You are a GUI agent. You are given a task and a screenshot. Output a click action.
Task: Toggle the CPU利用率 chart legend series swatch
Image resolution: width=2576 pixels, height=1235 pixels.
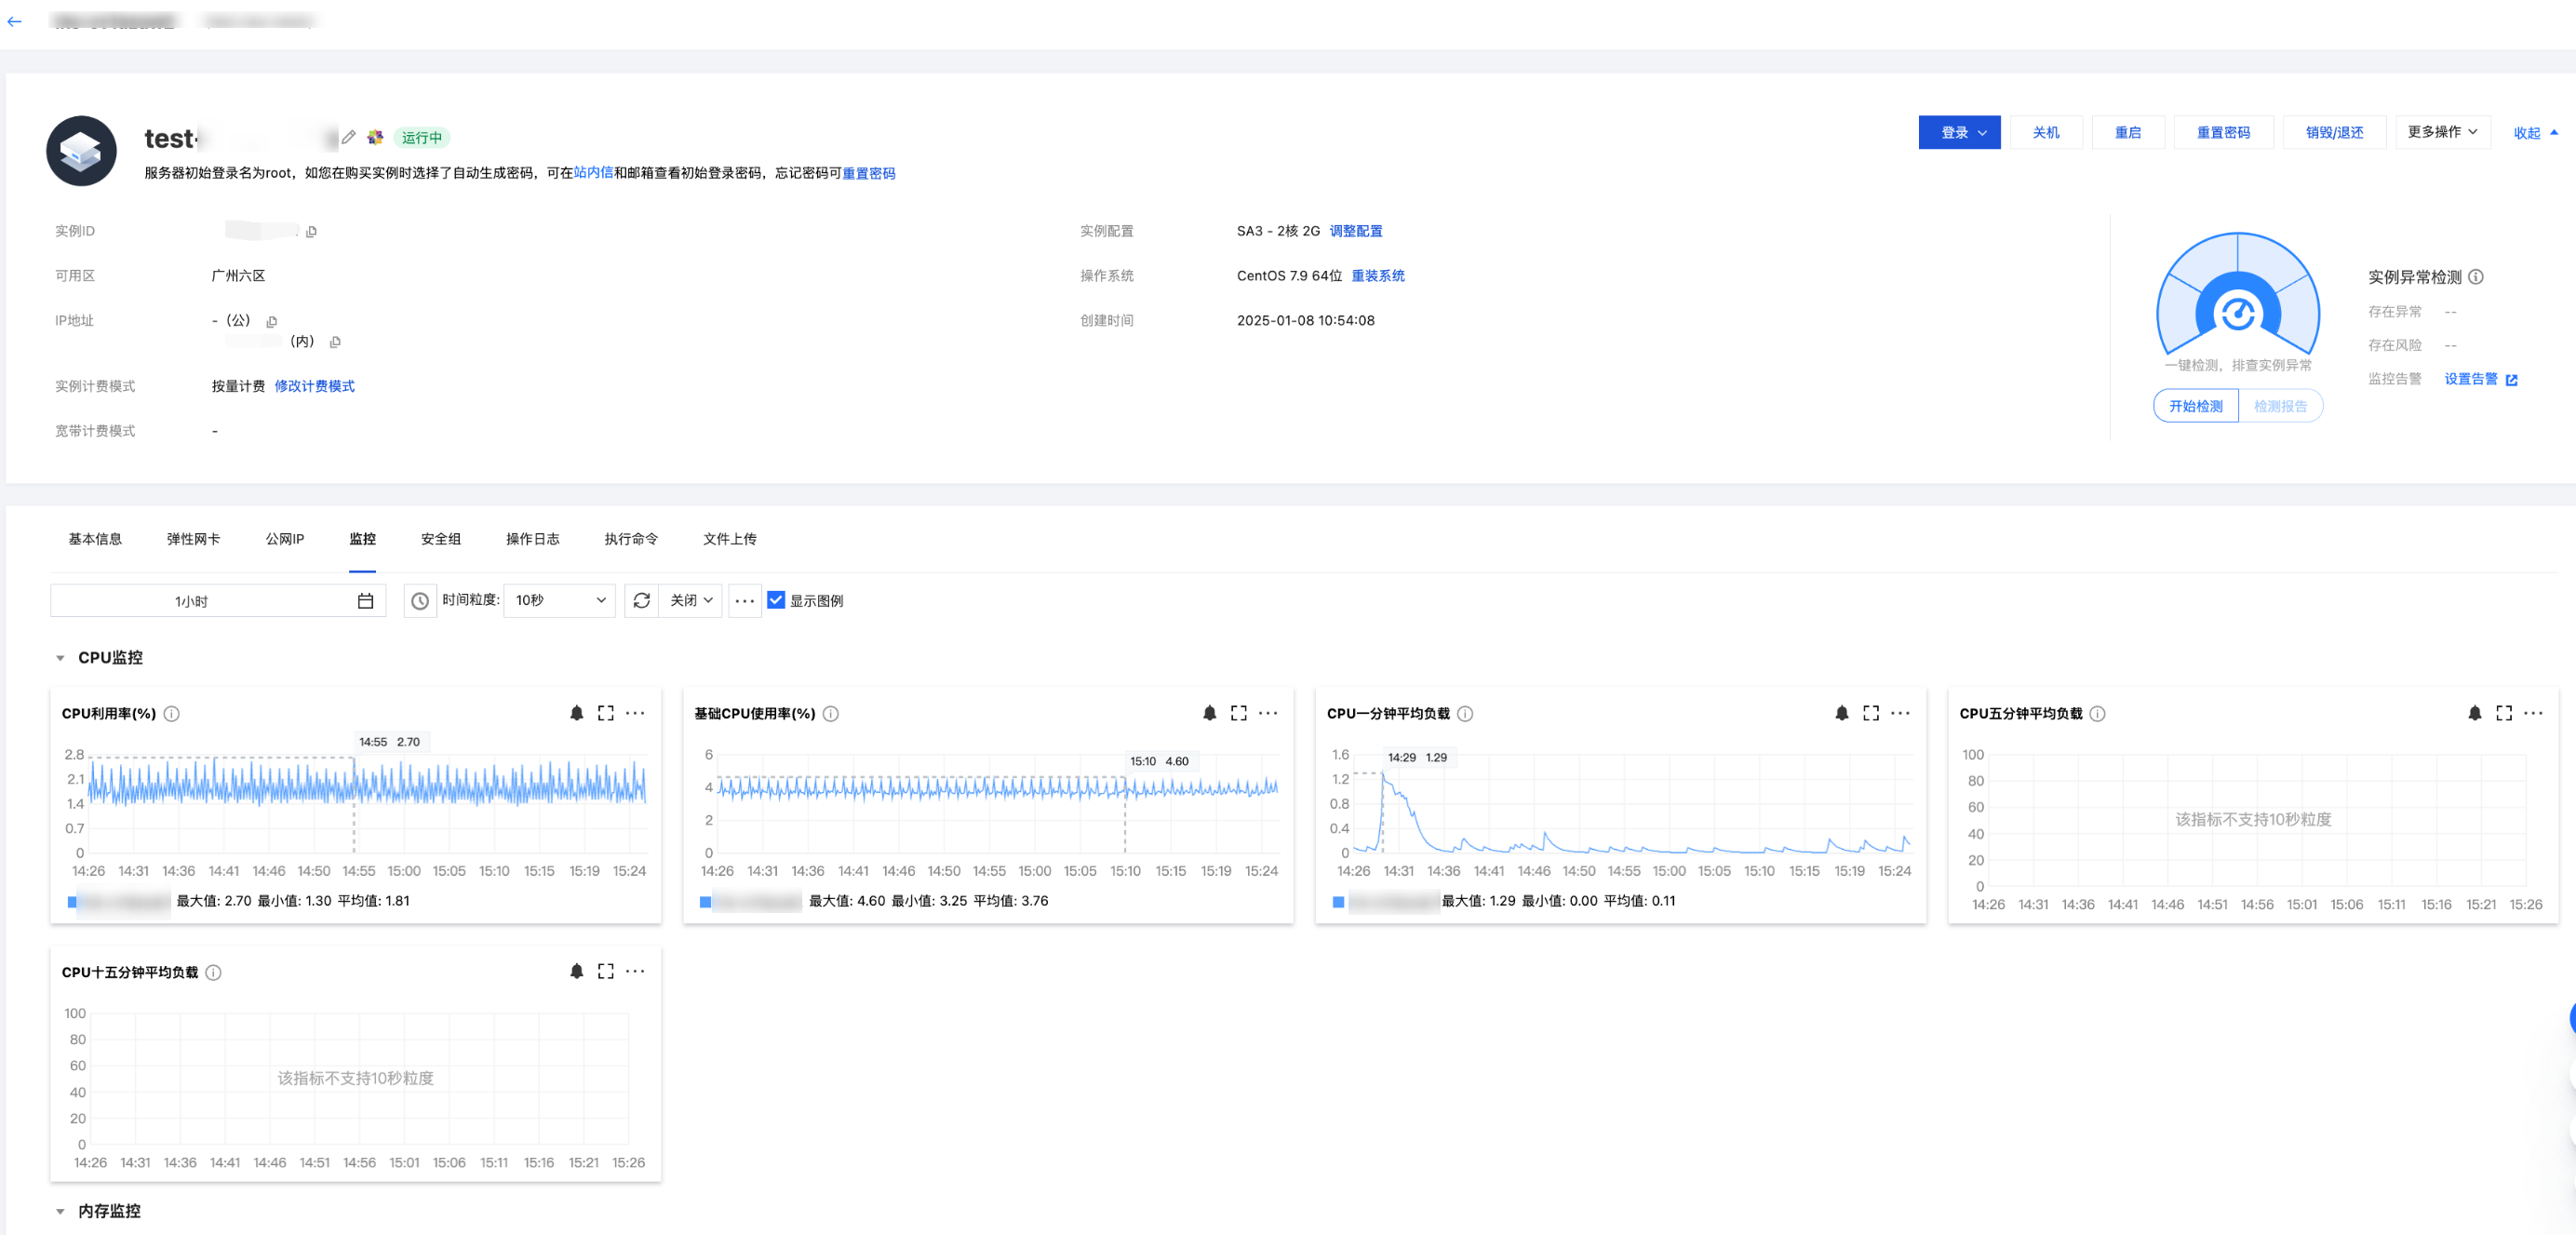click(x=72, y=902)
